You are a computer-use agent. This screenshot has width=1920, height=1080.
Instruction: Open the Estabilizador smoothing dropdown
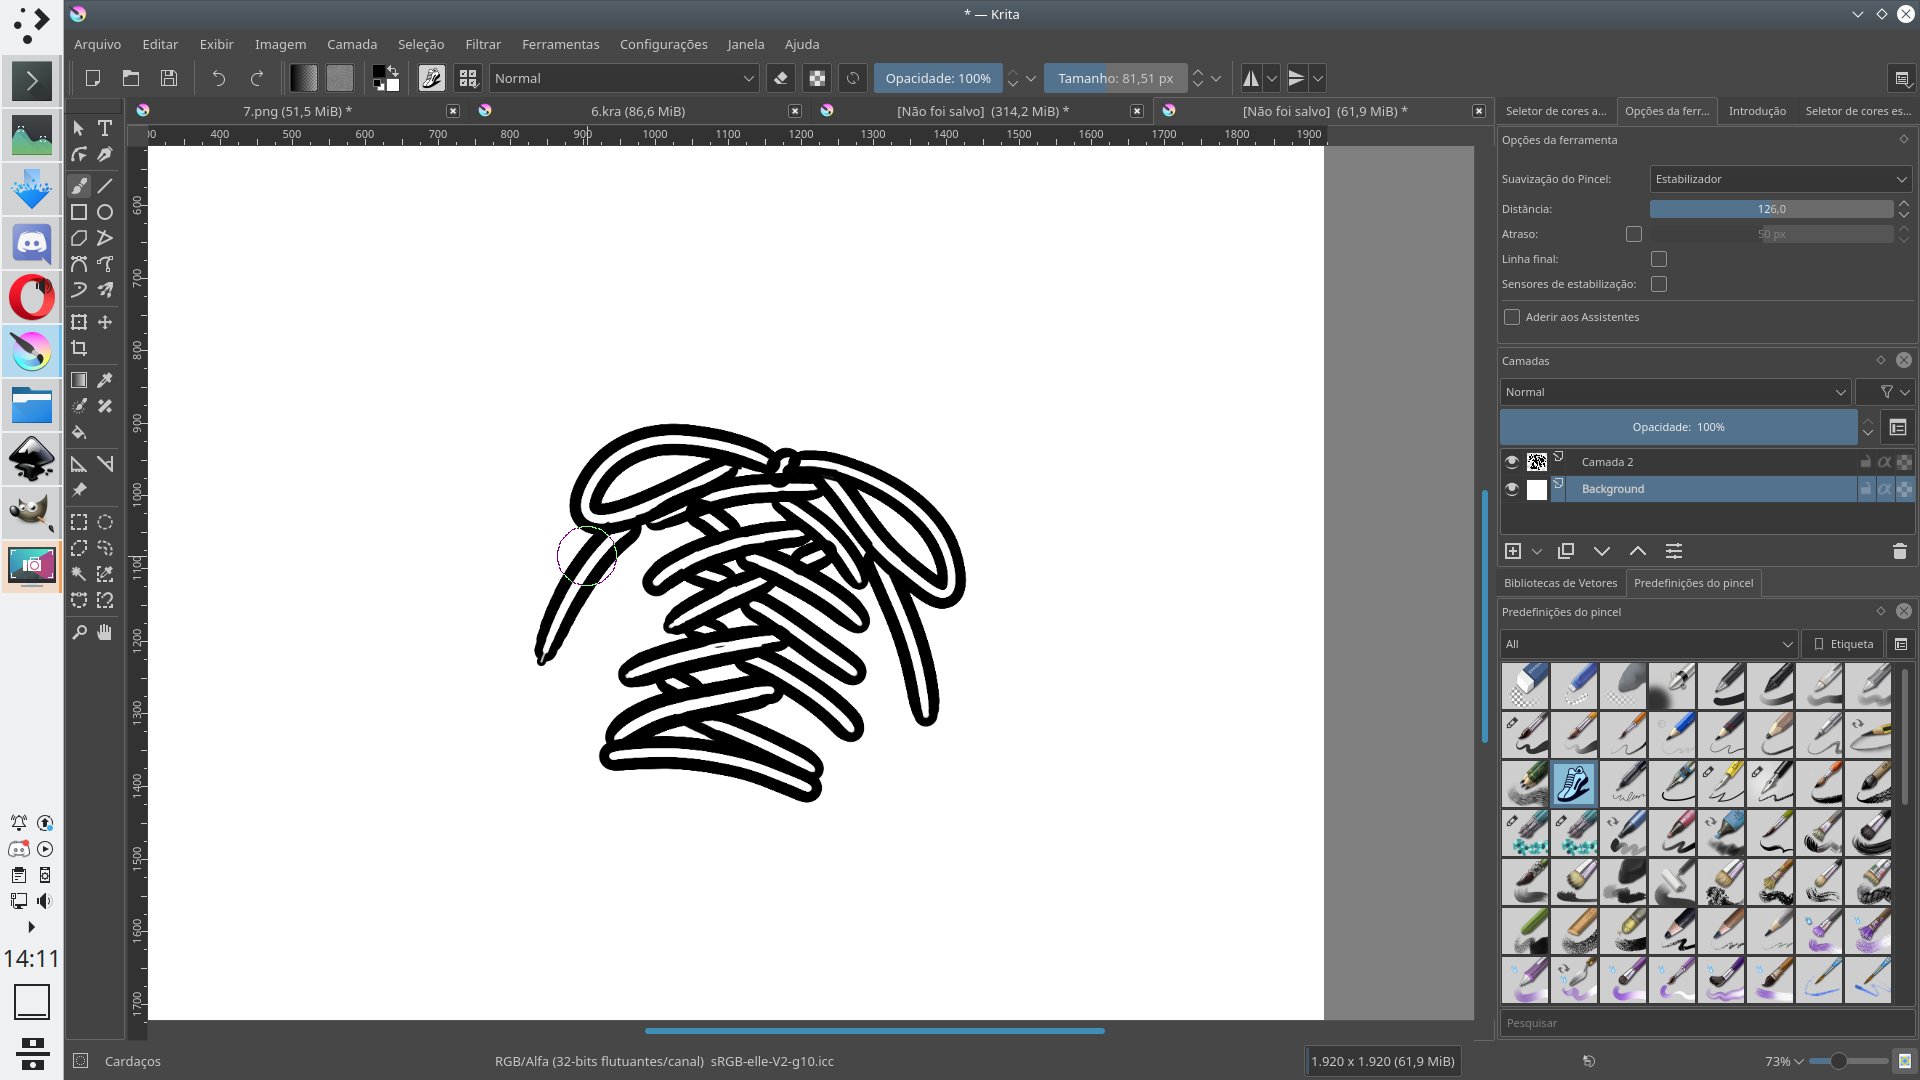(1780, 179)
